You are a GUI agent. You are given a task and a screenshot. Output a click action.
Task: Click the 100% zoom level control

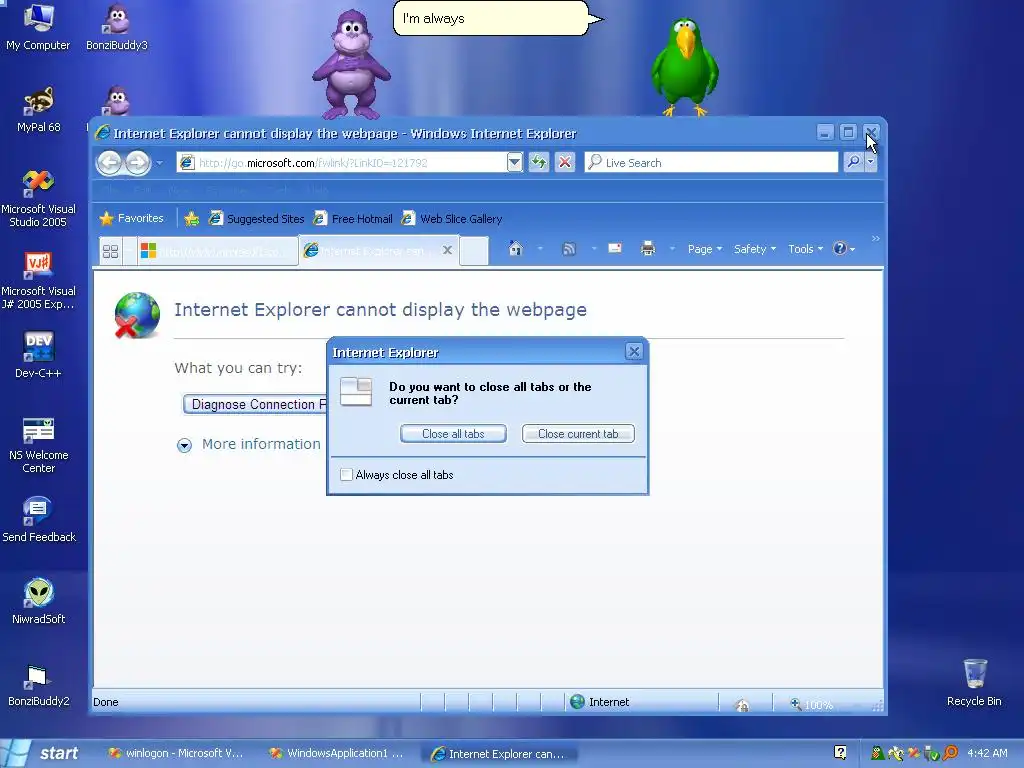812,704
